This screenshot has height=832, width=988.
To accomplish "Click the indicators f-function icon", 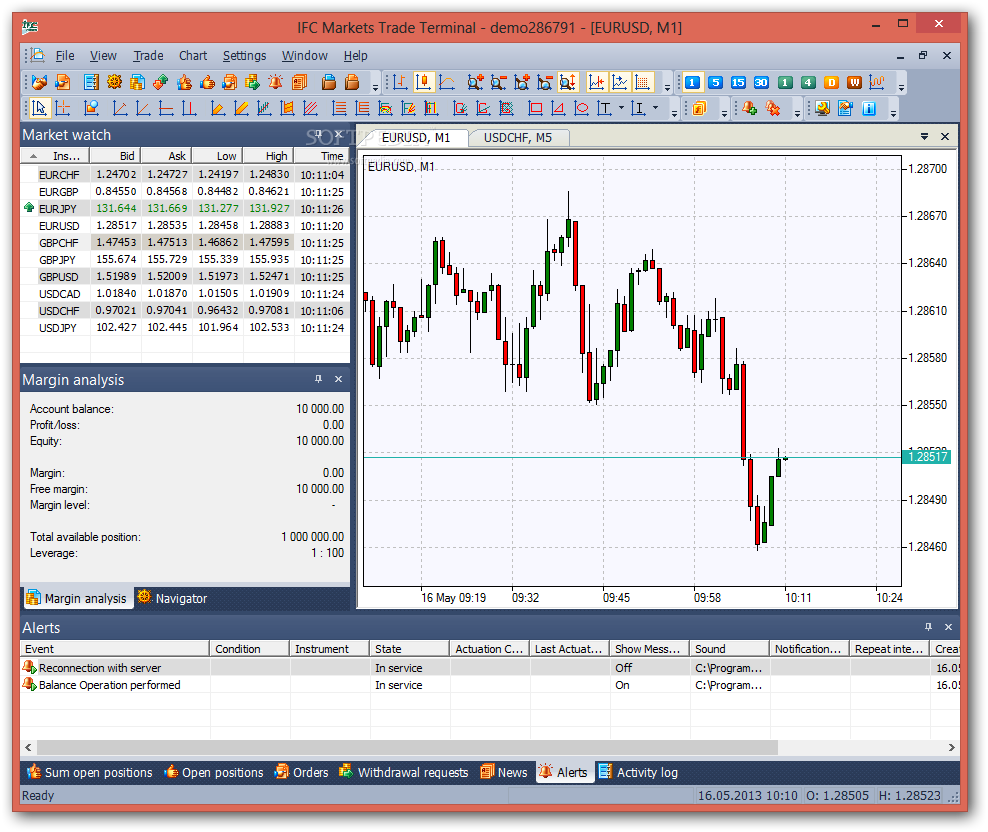I will [x=699, y=109].
